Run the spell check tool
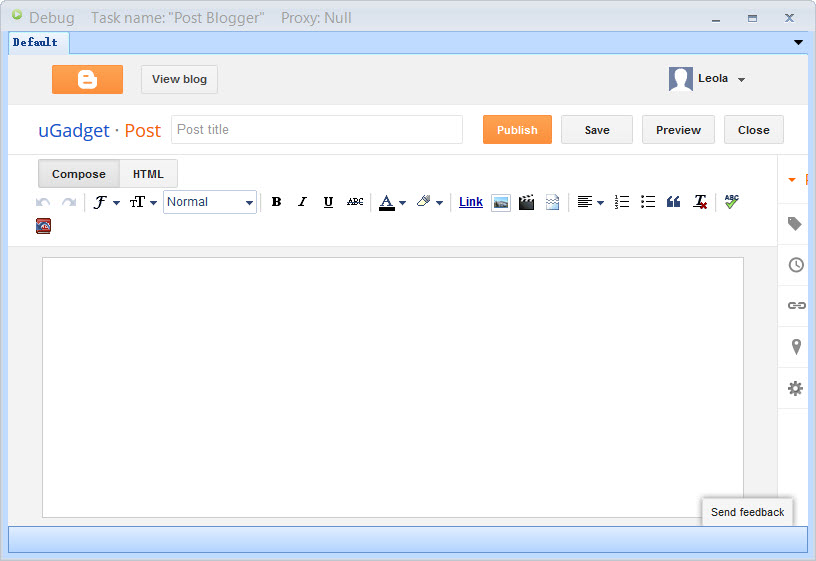This screenshot has width=816, height=561. pos(731,202)
